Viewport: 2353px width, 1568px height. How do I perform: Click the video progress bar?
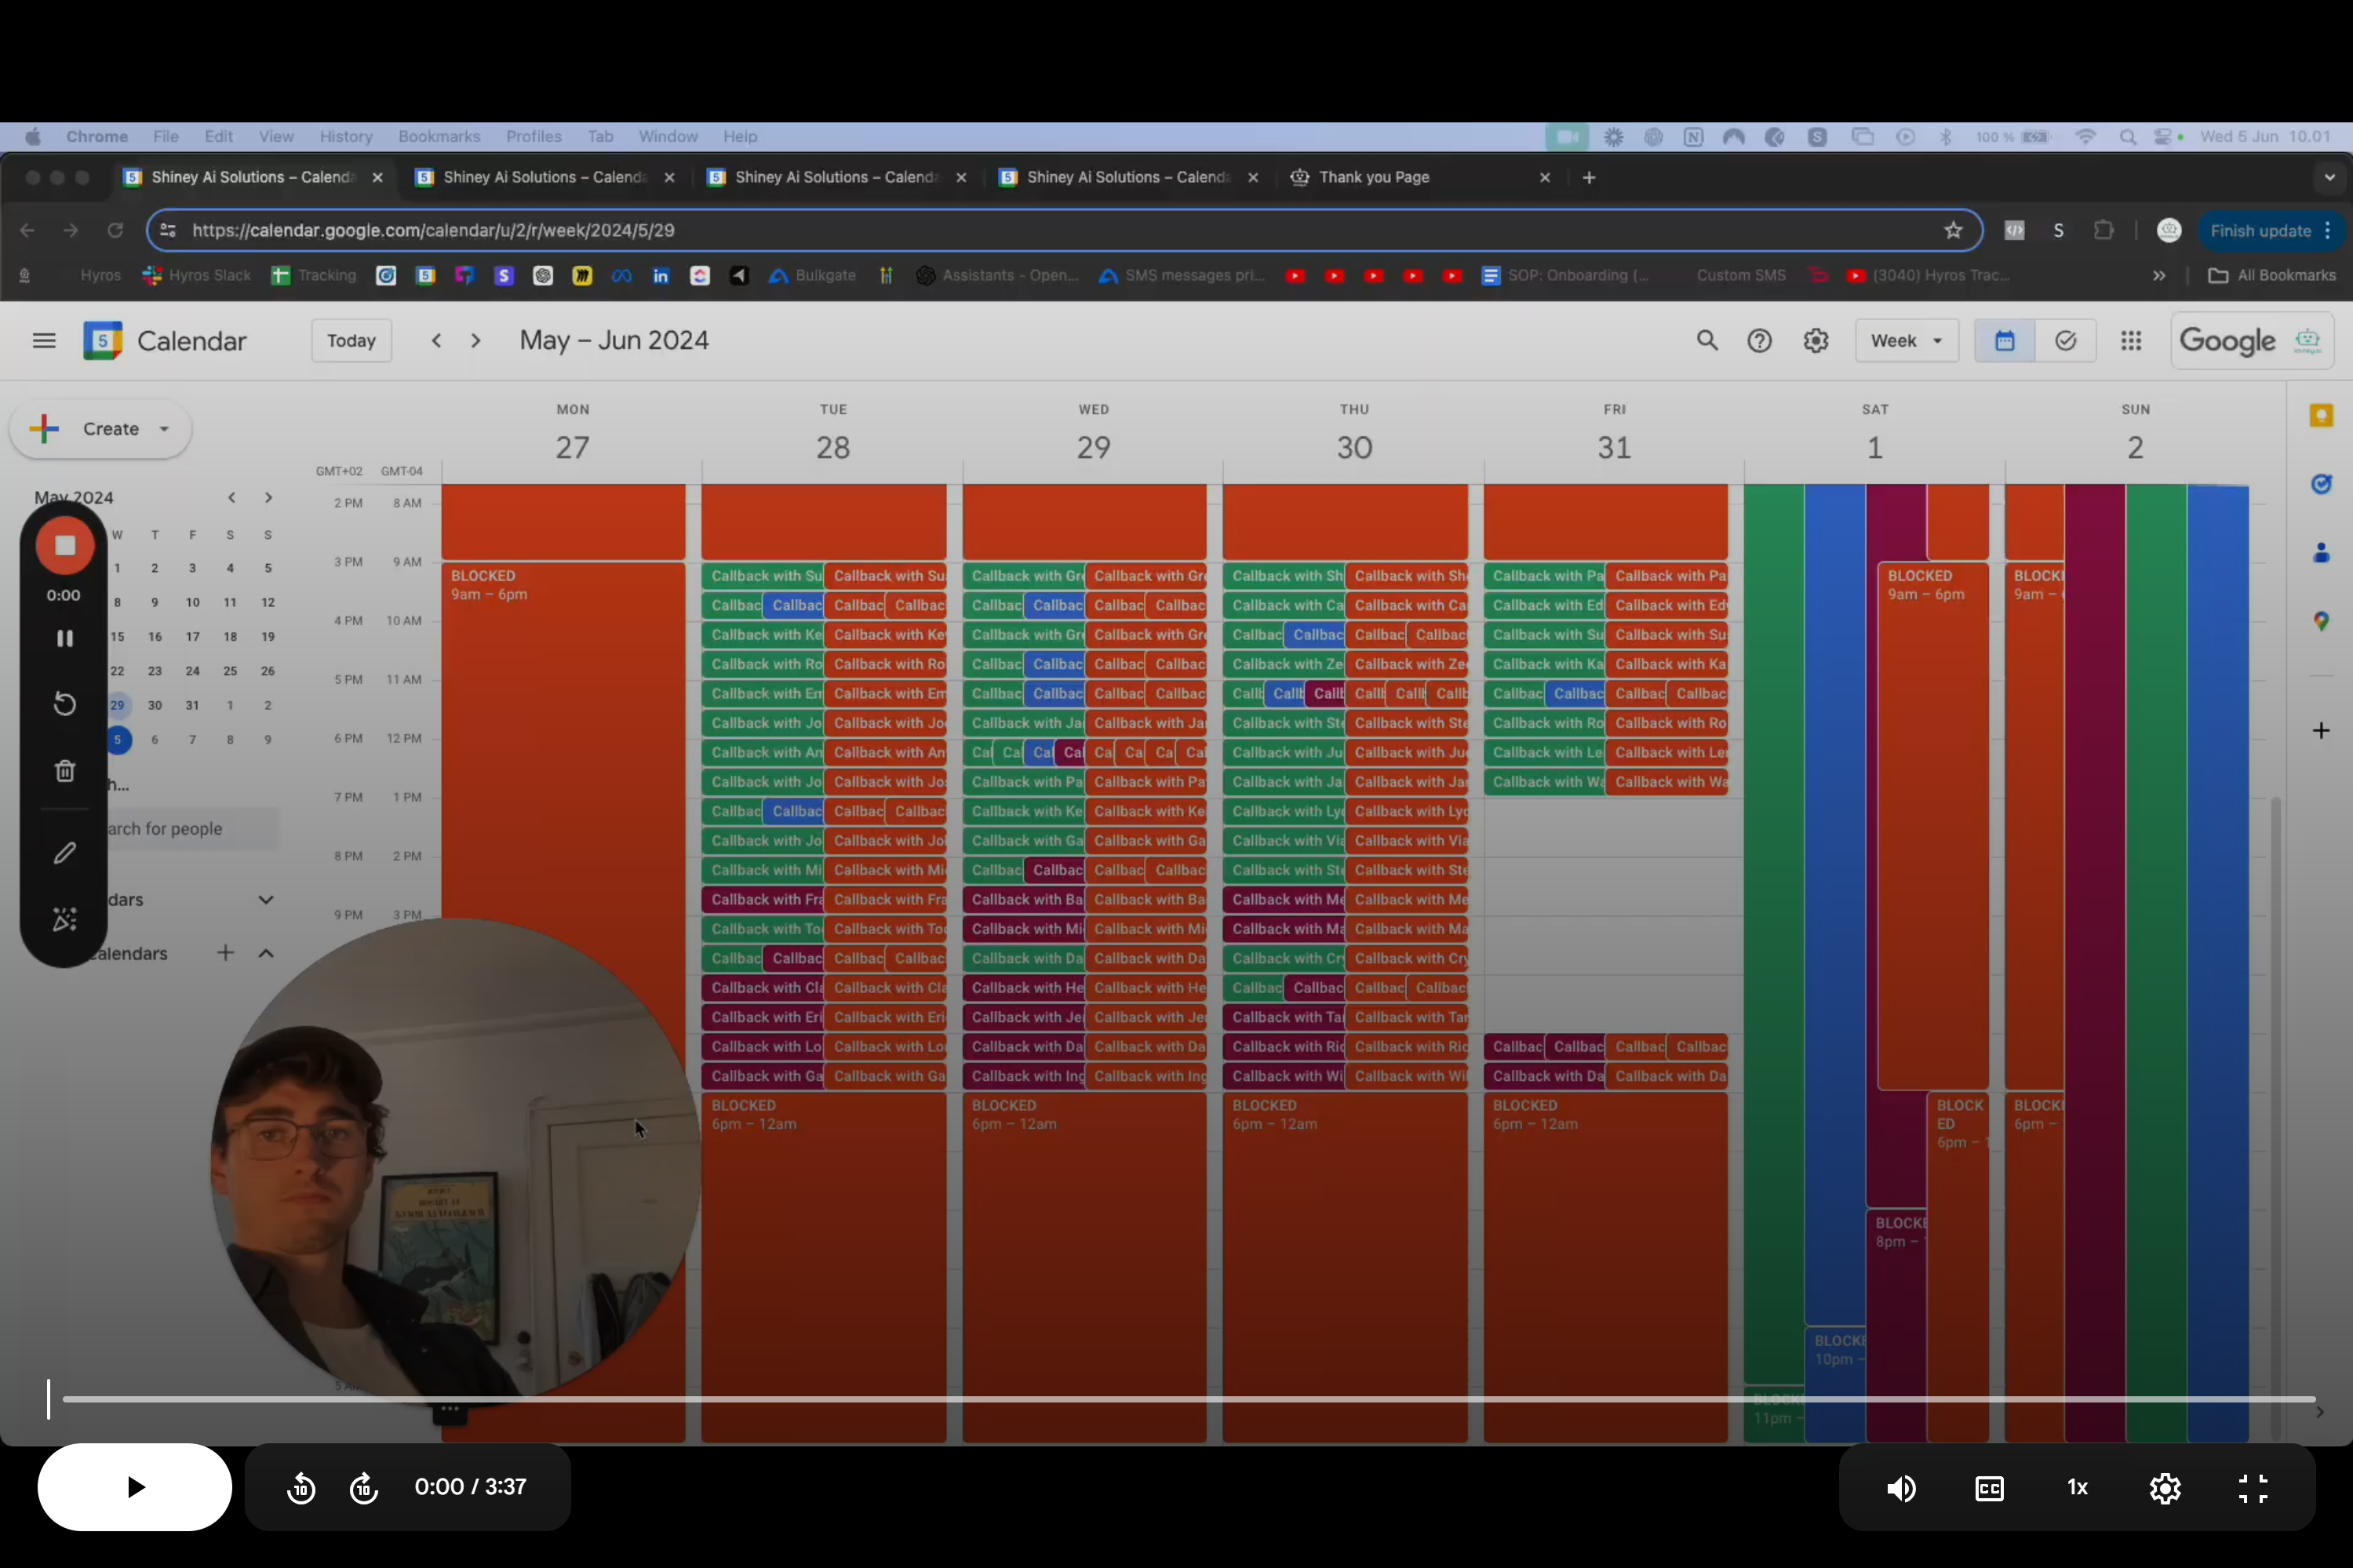pyautogui.click(x=1188, y=1399)
